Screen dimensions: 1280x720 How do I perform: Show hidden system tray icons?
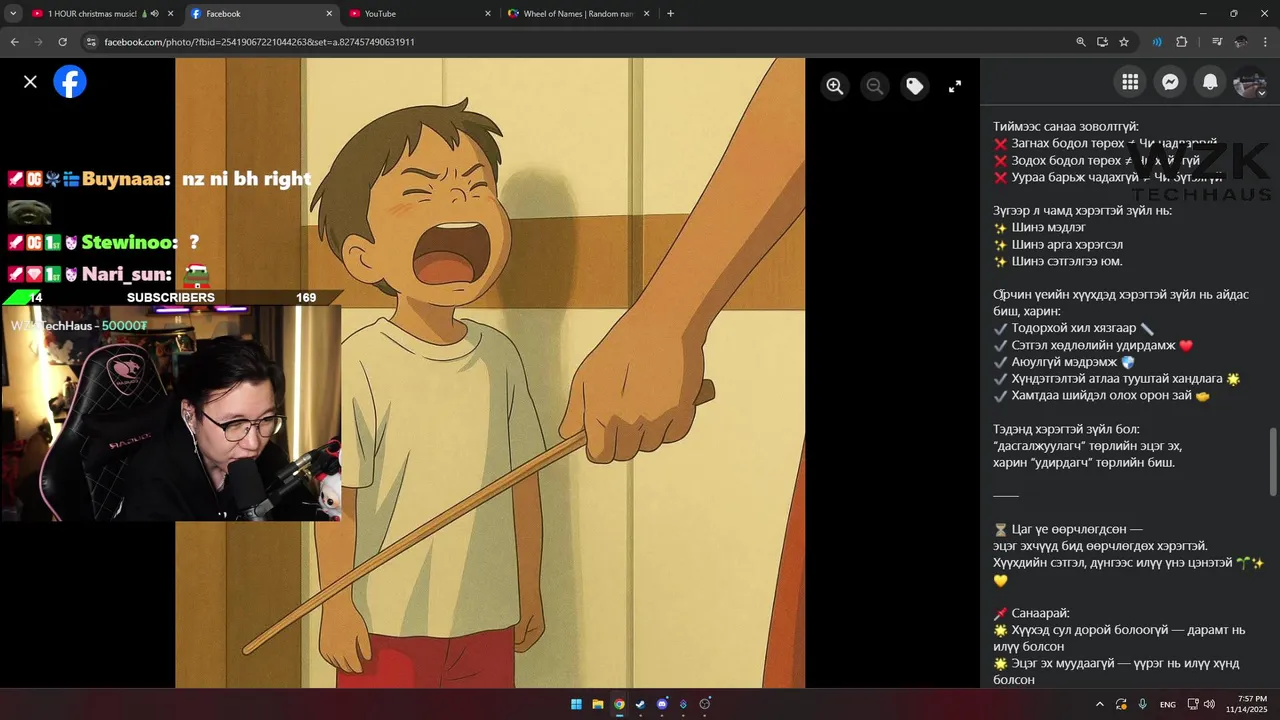(x=1100, y=704)
